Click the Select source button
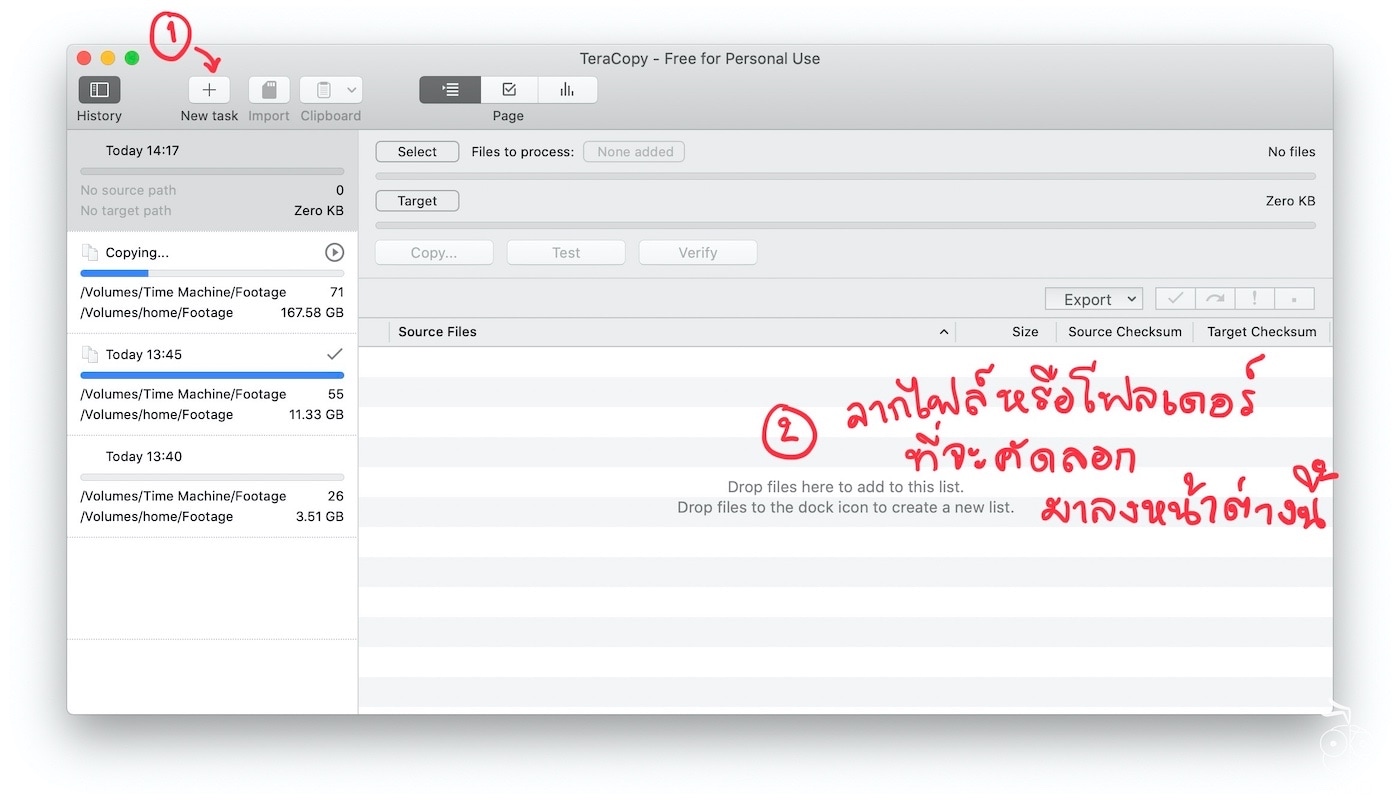This screenshot has width=1400, height=803. 417,152
